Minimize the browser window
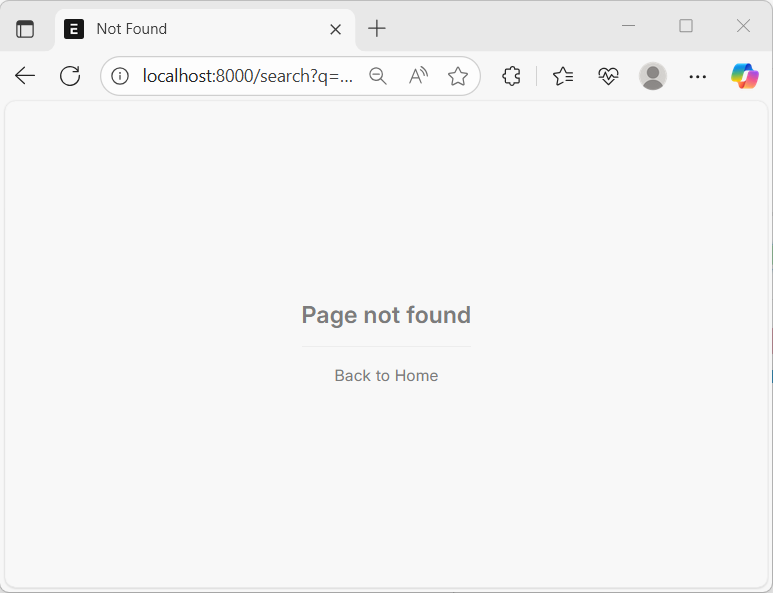The image size is (773, 593). [x=628, y=26]
